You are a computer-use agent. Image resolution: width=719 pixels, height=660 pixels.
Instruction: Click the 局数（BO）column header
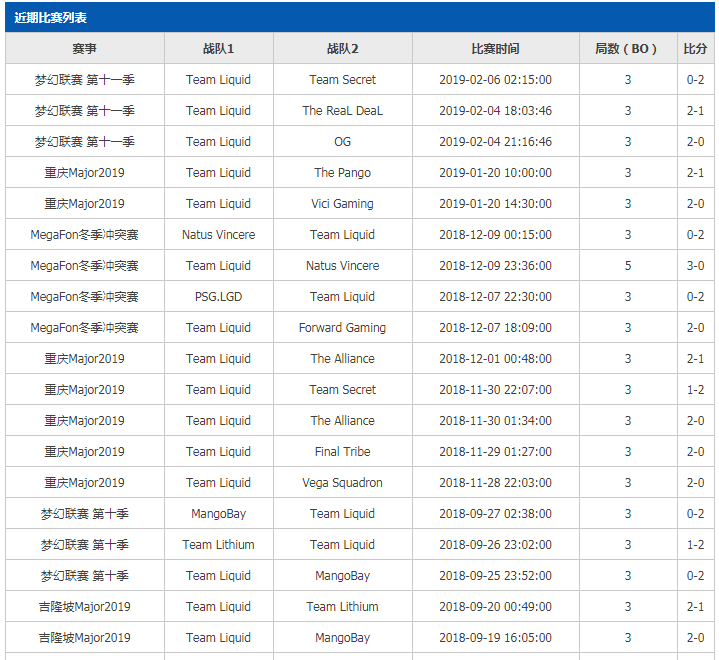pos(626,49)
